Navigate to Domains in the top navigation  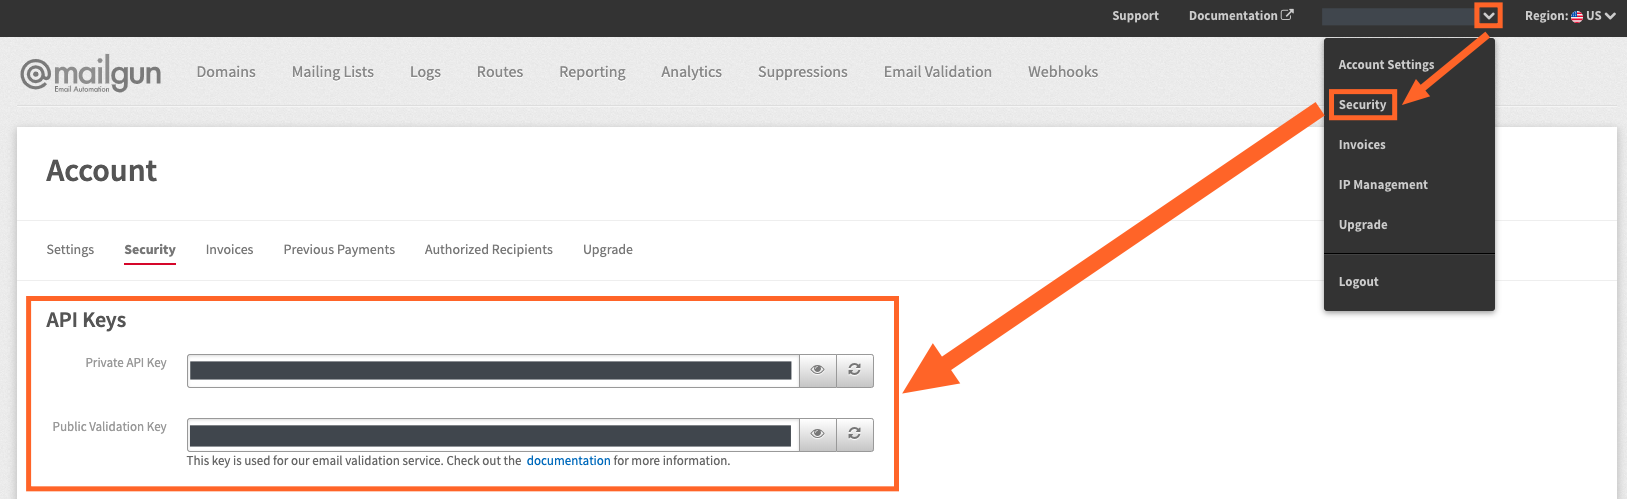coord(226,72)
